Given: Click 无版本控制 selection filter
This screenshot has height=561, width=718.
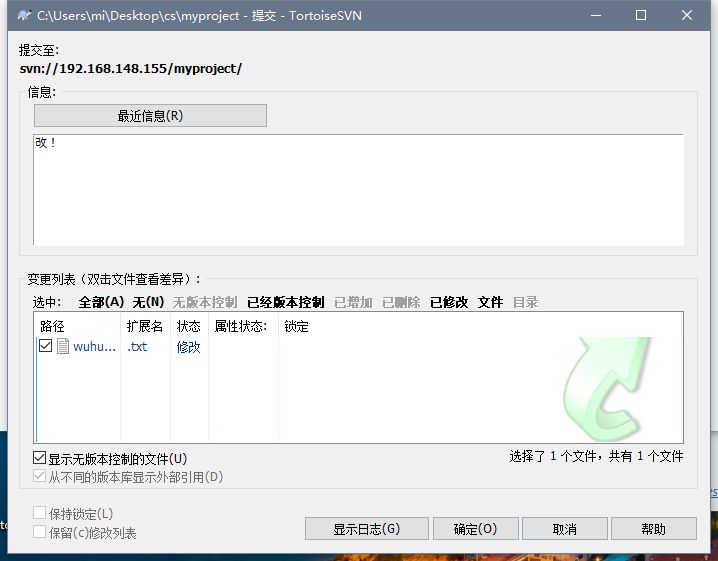Looking at the screenshot, I should tap(205, 302).
